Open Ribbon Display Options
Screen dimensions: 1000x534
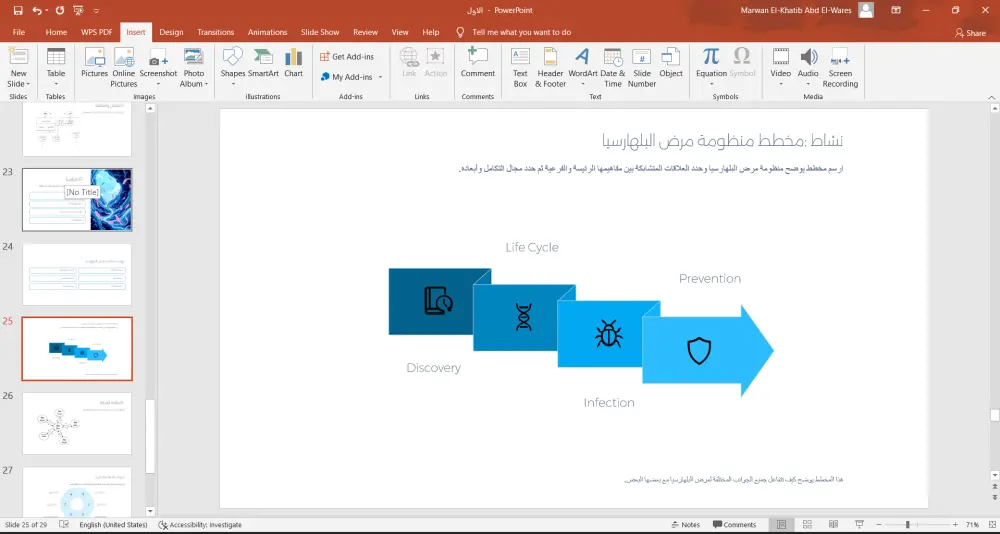[896, 10]
